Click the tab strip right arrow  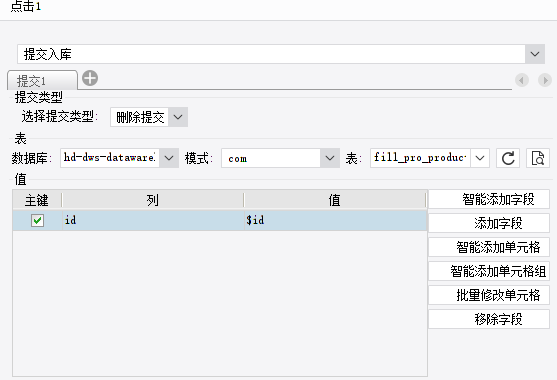(545, 80)
